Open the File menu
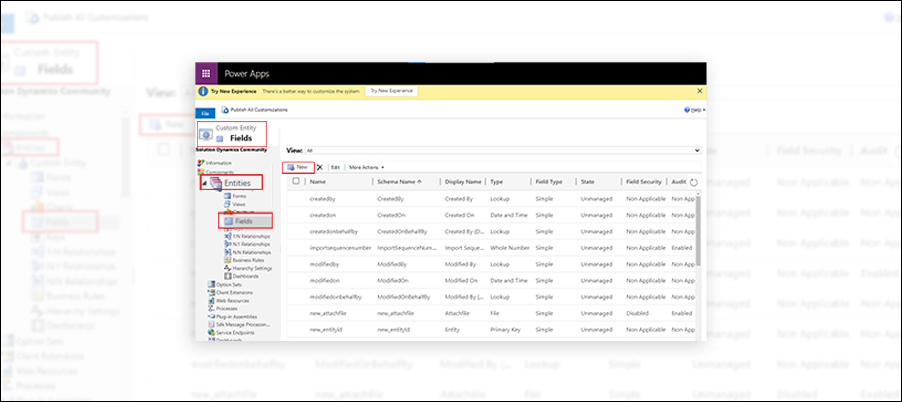902x402 pixels. pyautogui.click(x=205, y=114)
